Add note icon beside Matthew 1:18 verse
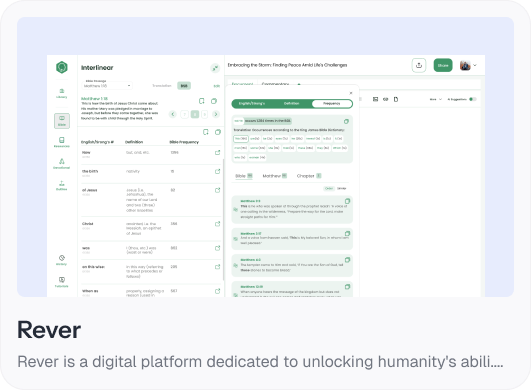The width and height of the screenshot is (531, 390). (201, 101)
